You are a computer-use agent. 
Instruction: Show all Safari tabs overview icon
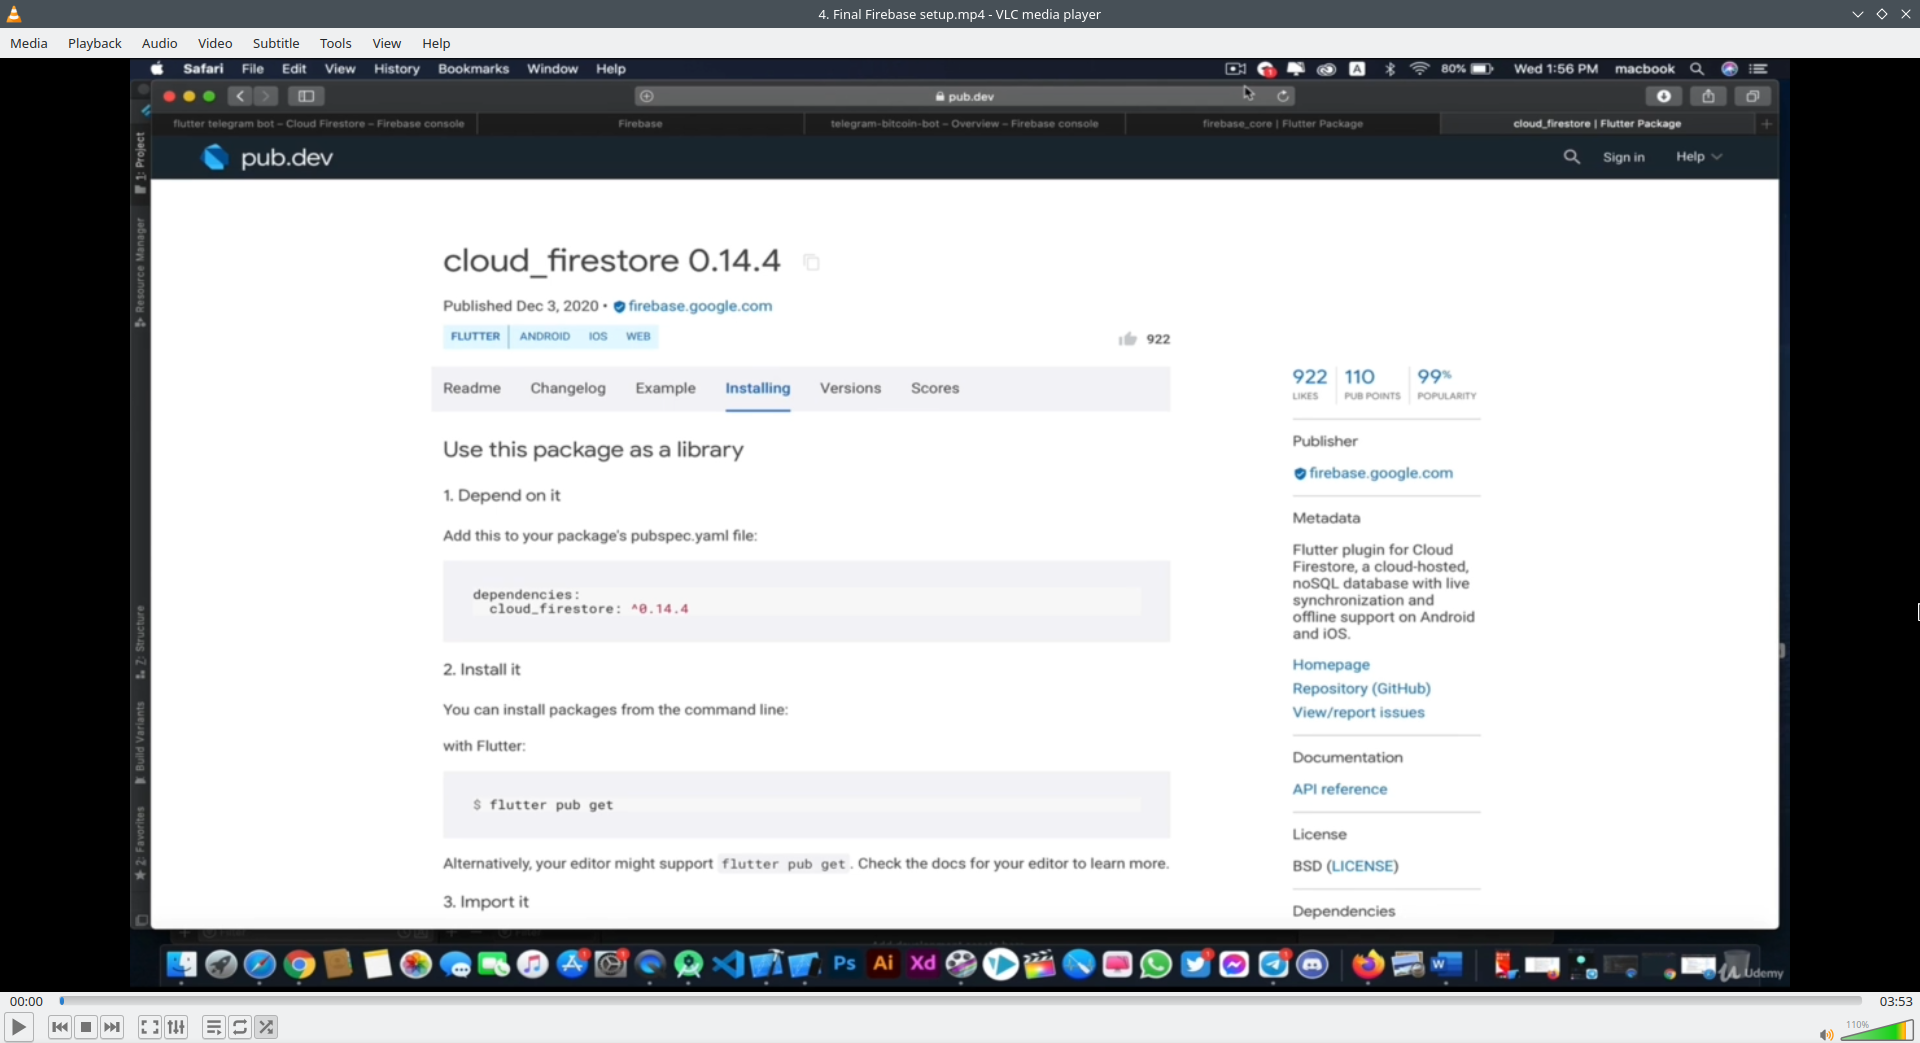[x=1752, y=96]
